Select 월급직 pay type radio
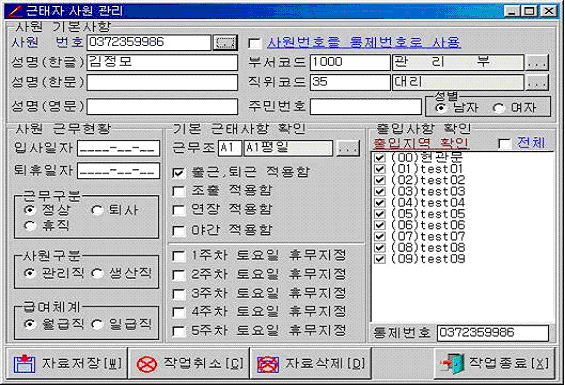Image resolution: width=565 pixels, height=385 pixels. tap(30, 324)
